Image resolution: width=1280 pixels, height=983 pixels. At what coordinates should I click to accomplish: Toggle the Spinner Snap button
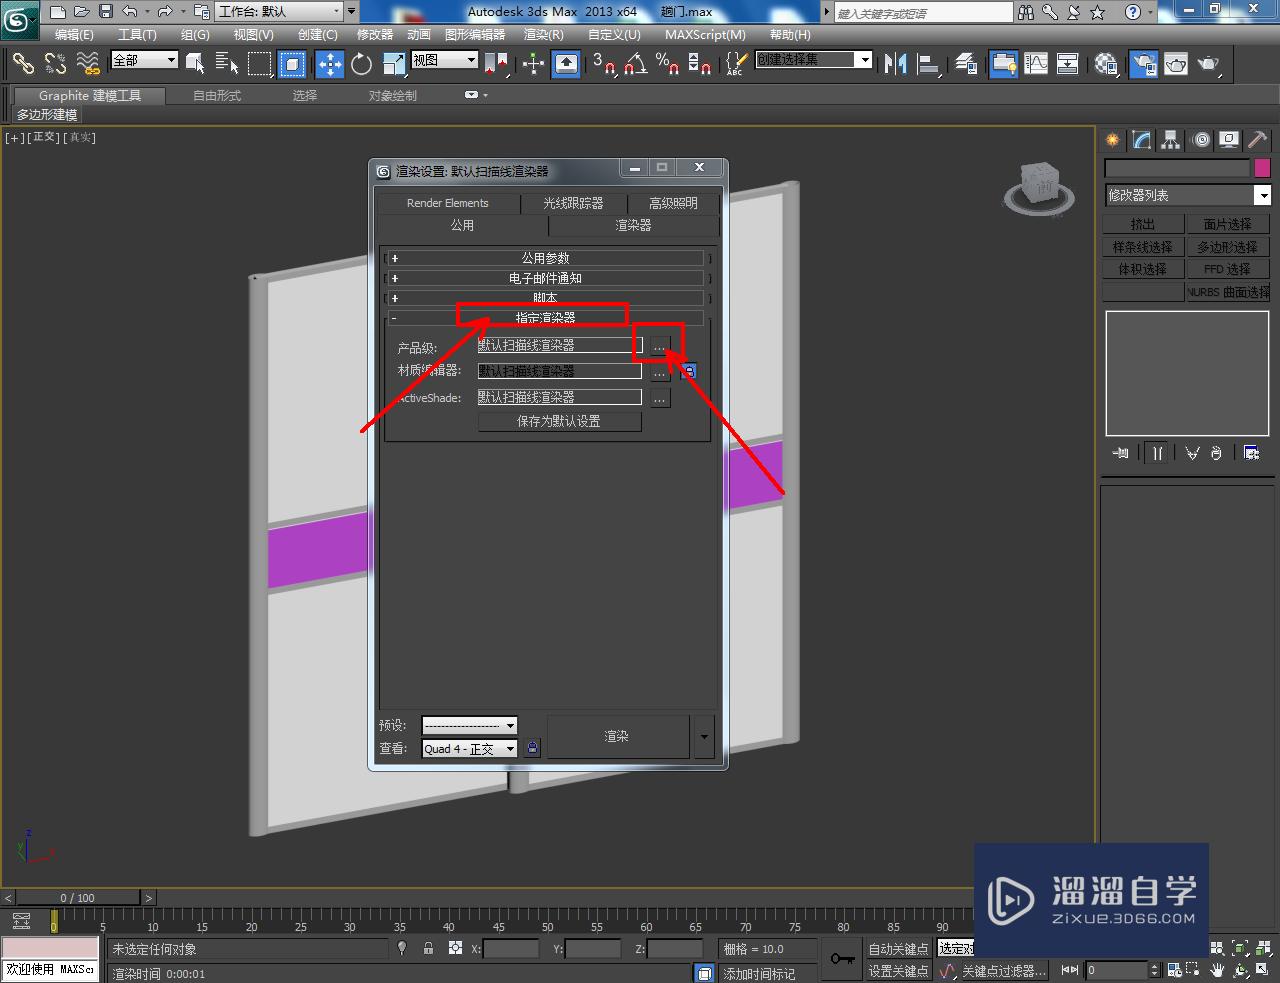[x=700, y=64]
